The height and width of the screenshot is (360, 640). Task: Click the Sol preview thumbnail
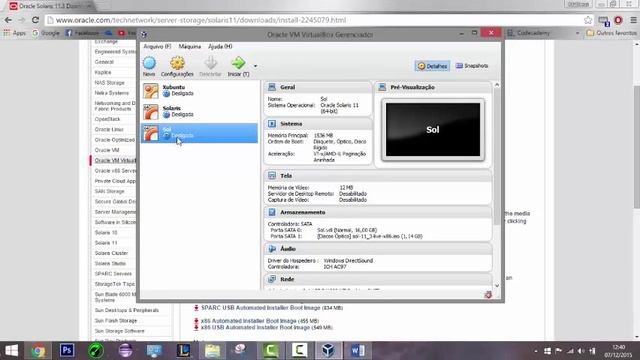433,129
